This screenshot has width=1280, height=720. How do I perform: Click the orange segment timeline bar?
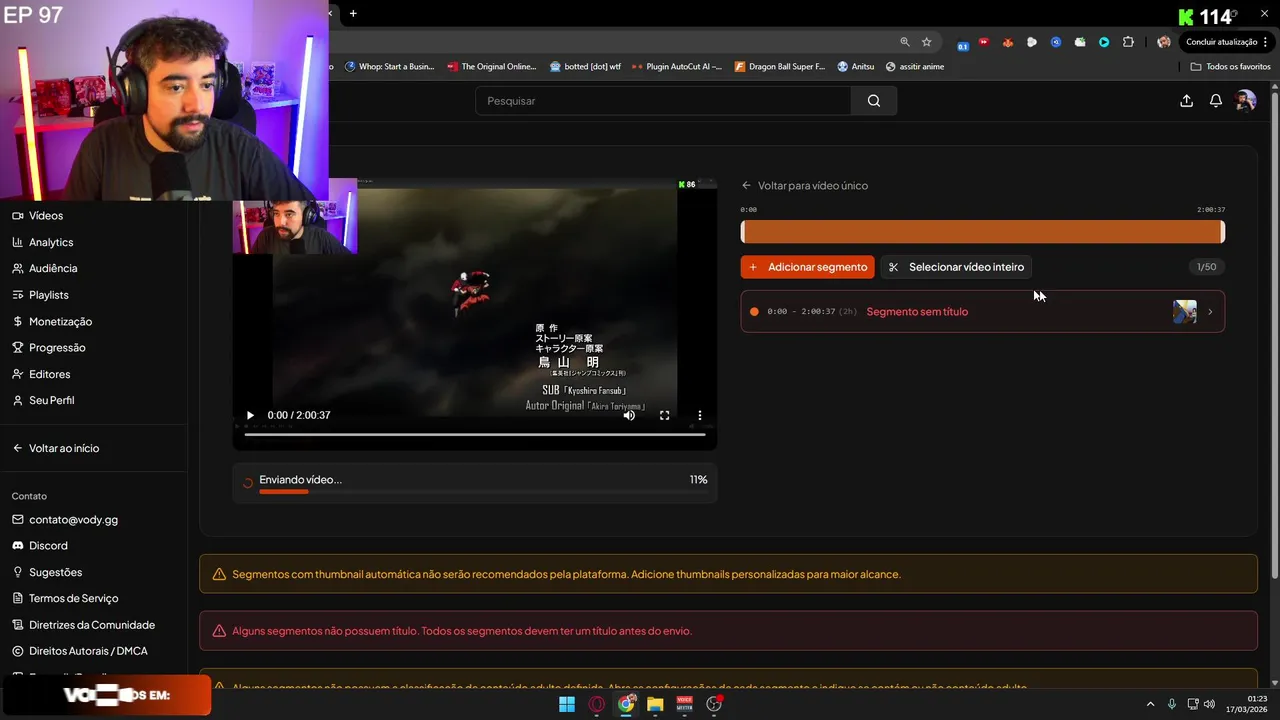[x=982, y=232]
